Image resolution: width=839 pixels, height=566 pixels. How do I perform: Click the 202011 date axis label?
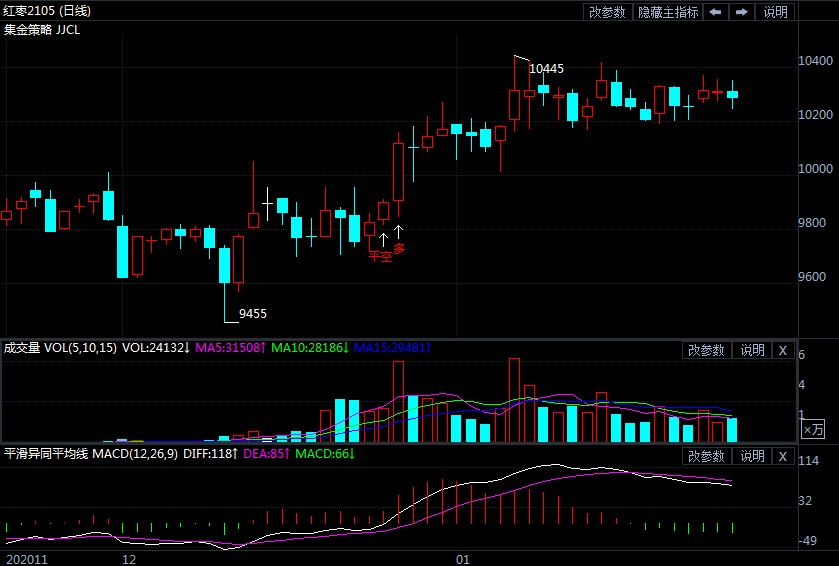tap(27, 560)
